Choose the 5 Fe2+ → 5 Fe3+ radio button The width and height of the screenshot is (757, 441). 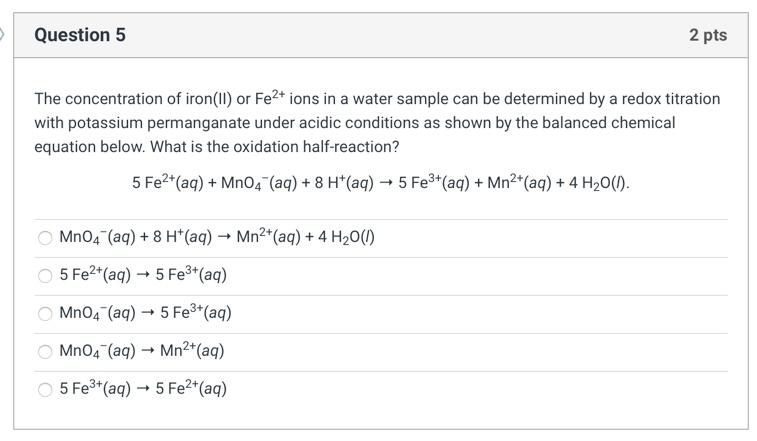pos(45,276)
